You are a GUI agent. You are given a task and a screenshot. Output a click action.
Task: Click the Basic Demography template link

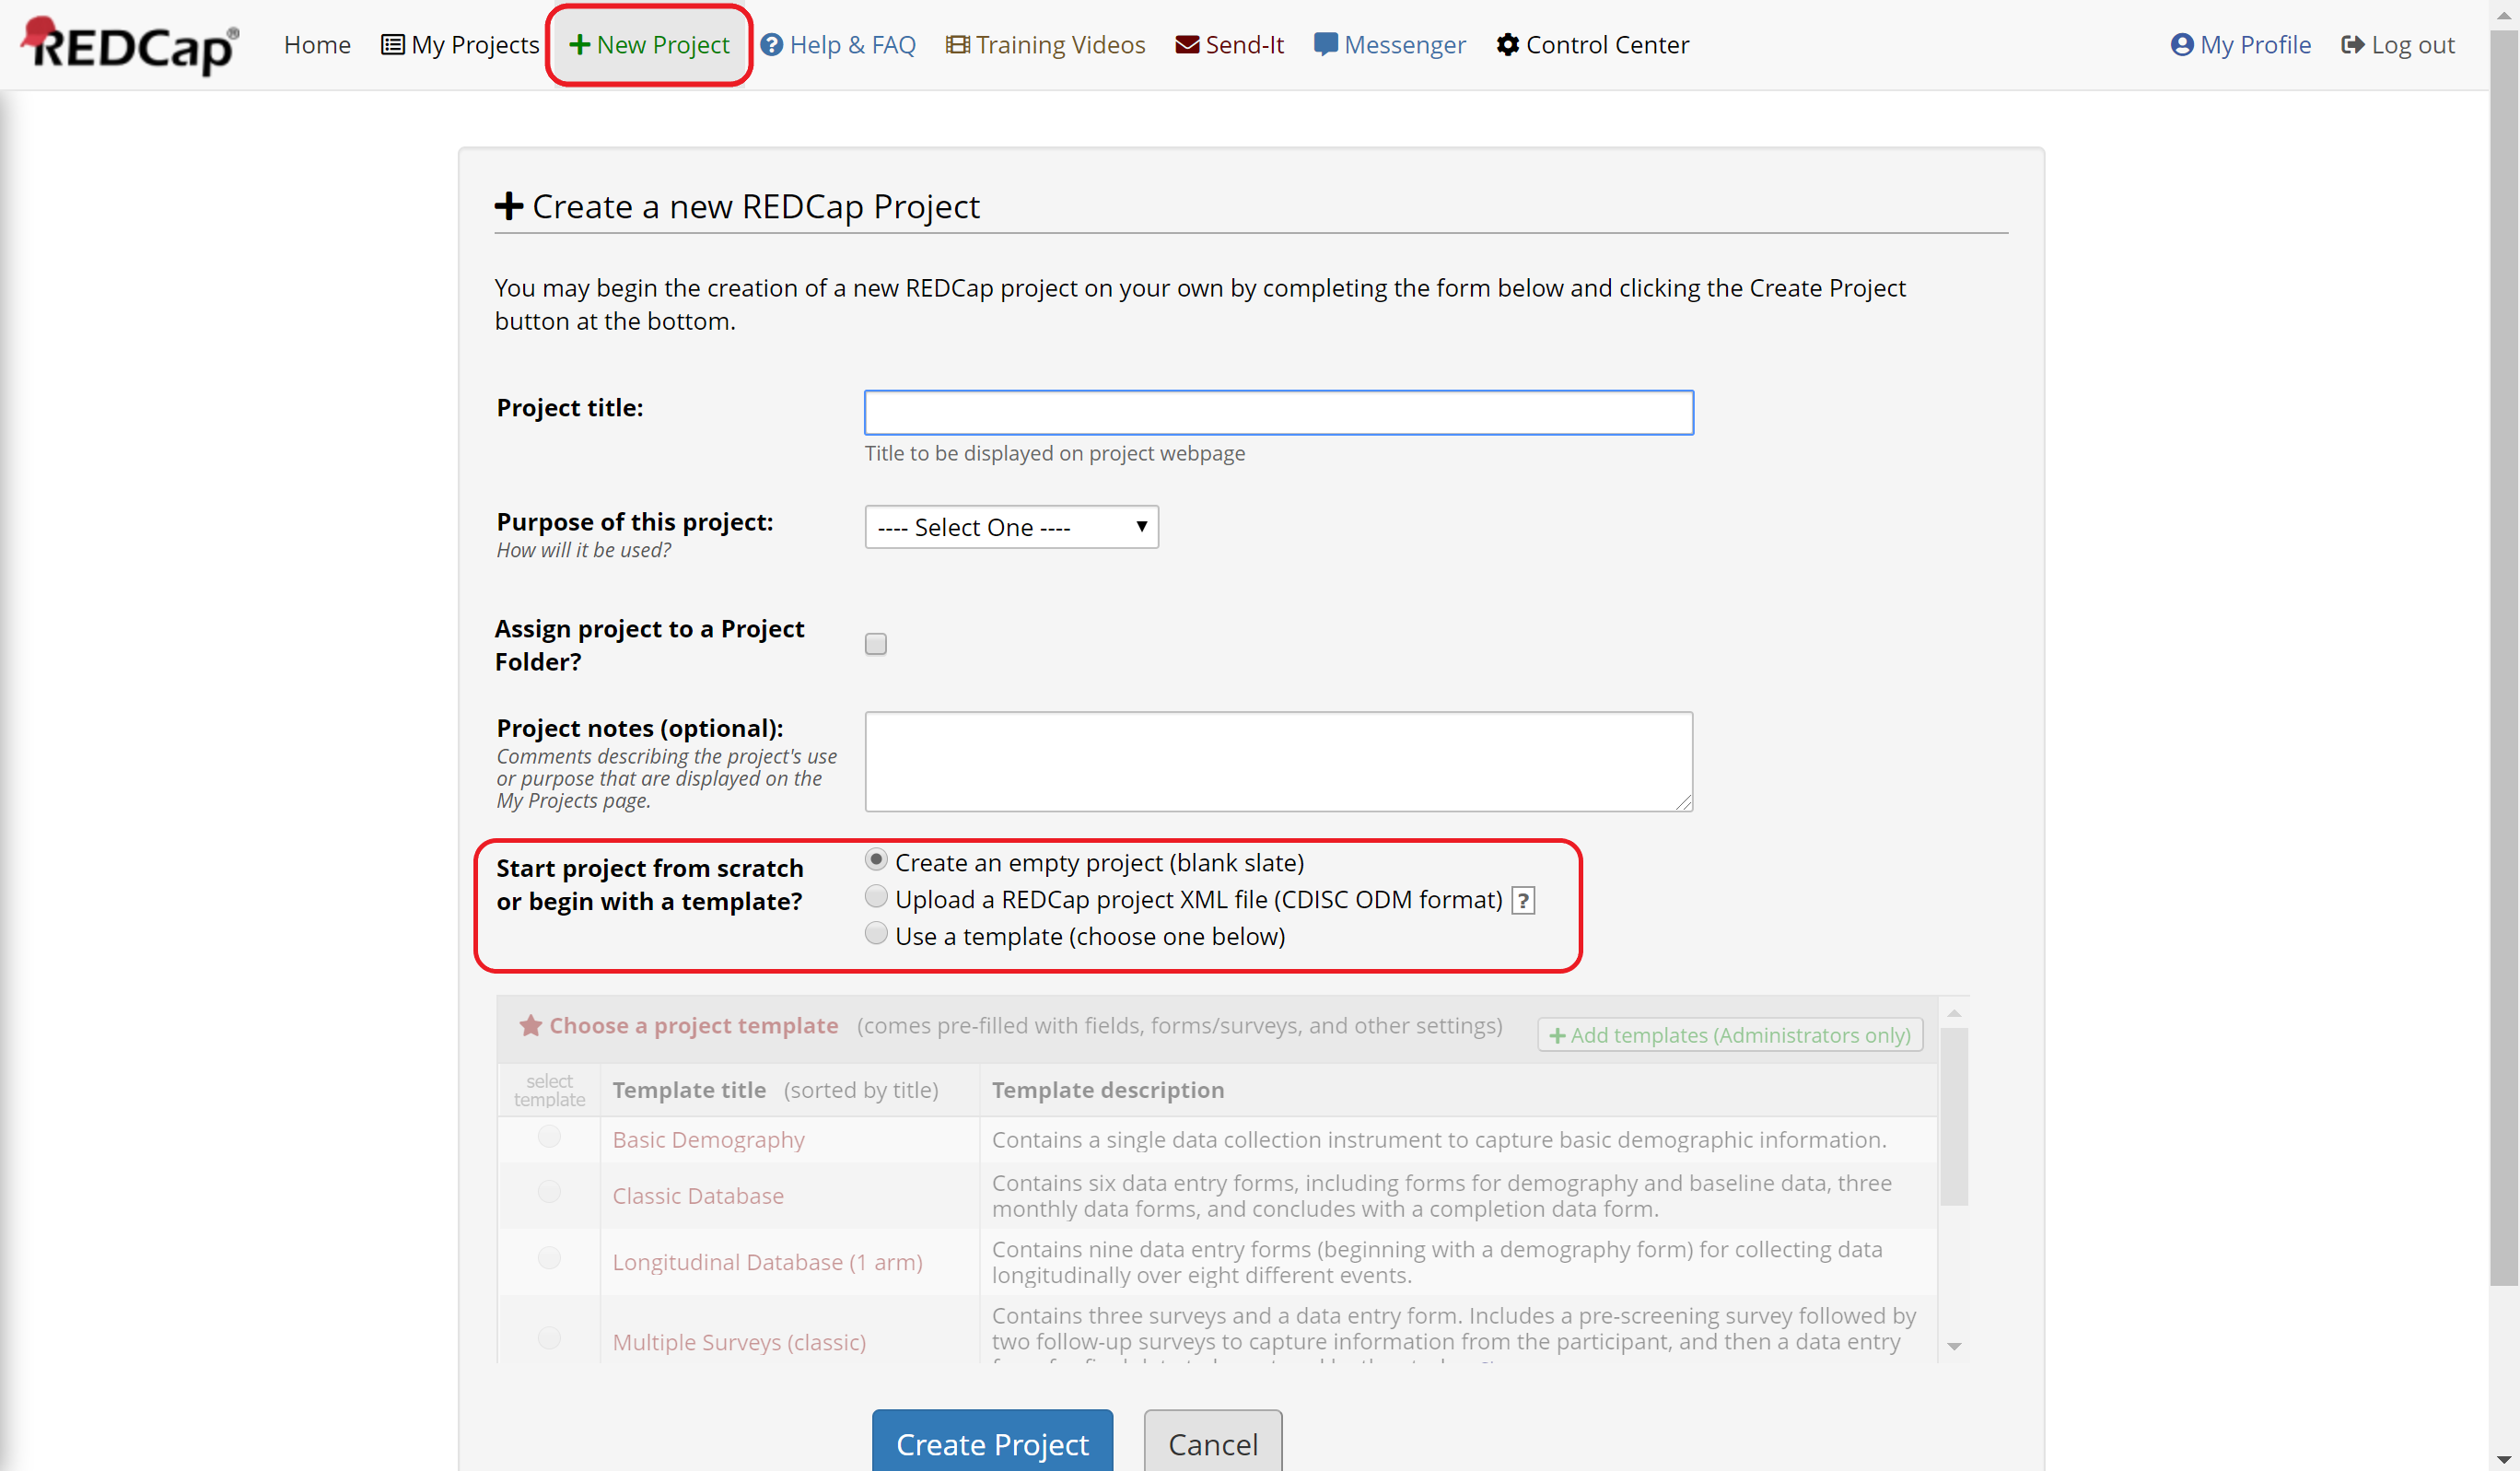pos(707,1138)
